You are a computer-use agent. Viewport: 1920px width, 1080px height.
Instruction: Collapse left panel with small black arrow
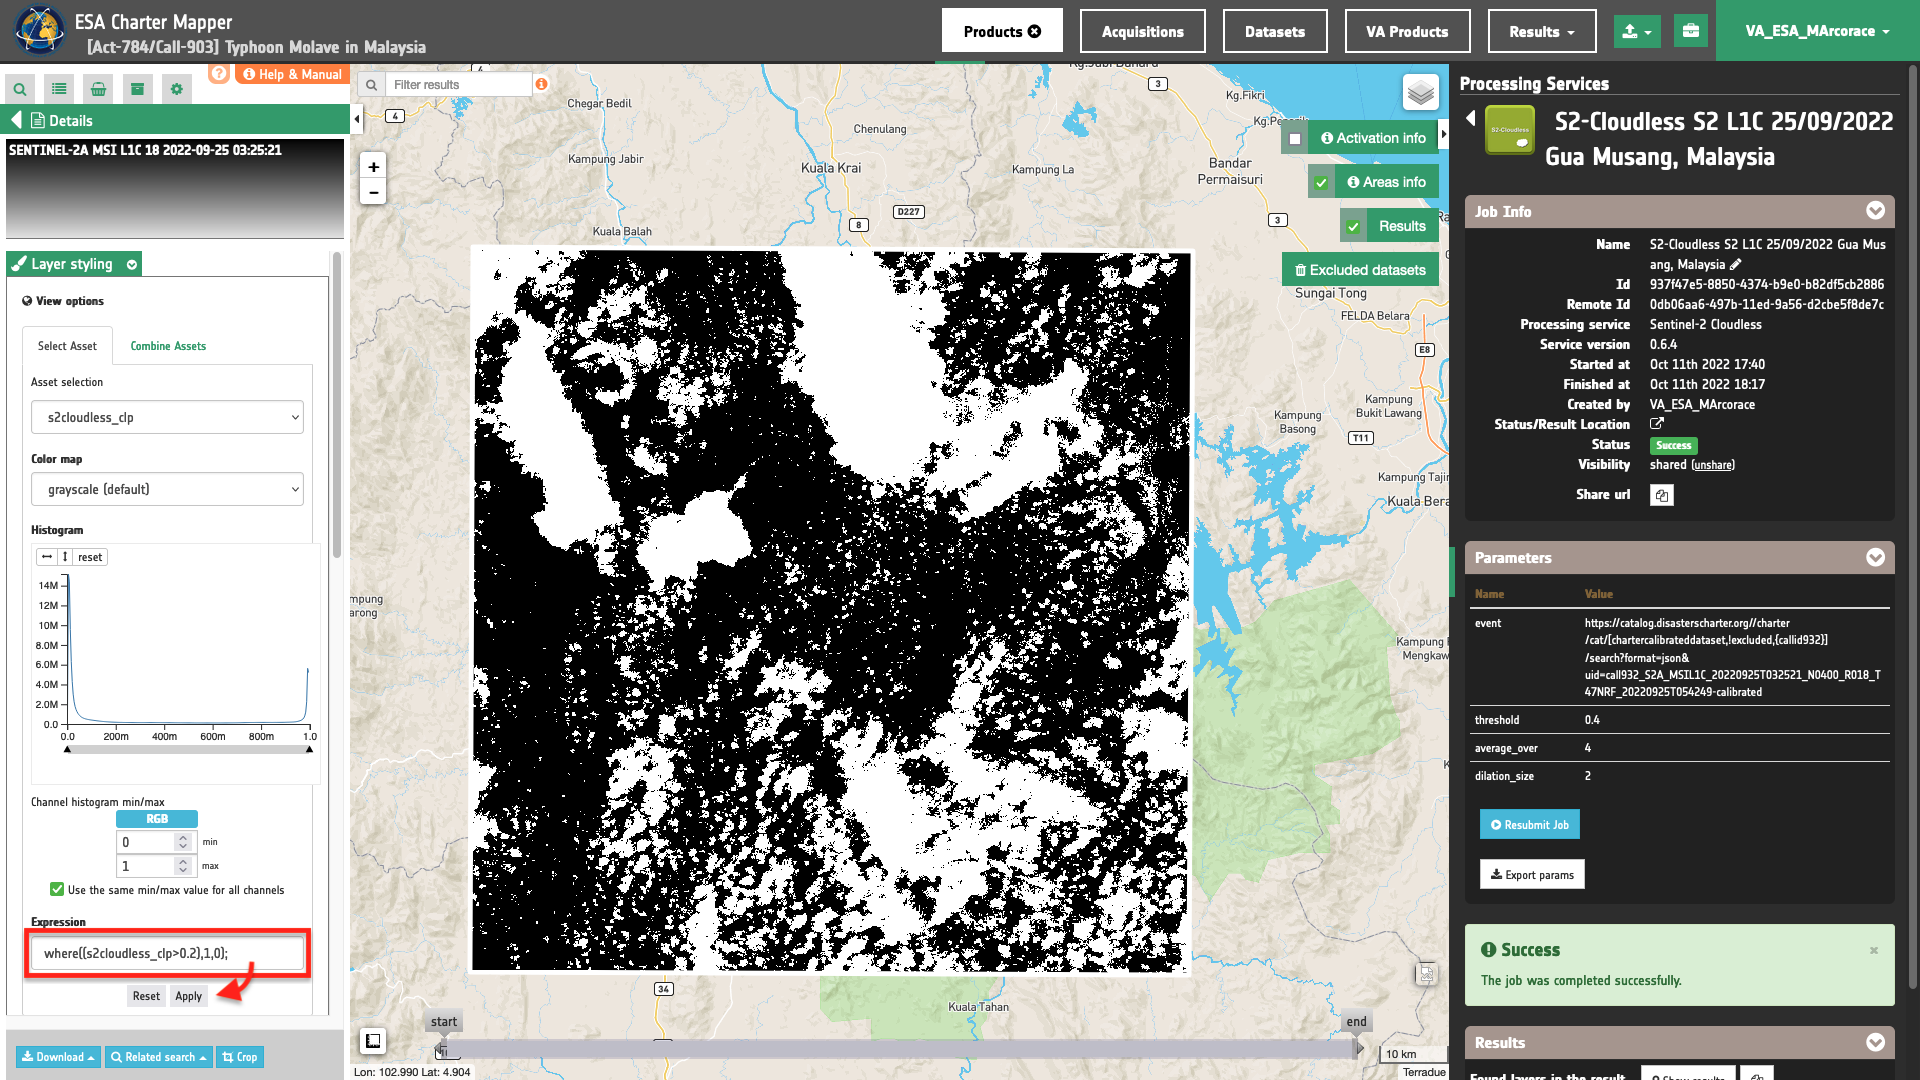point(357,120)
